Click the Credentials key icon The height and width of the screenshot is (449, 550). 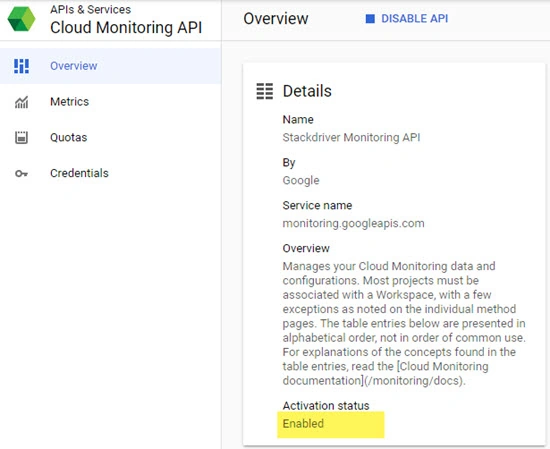[x=21, y=173]
